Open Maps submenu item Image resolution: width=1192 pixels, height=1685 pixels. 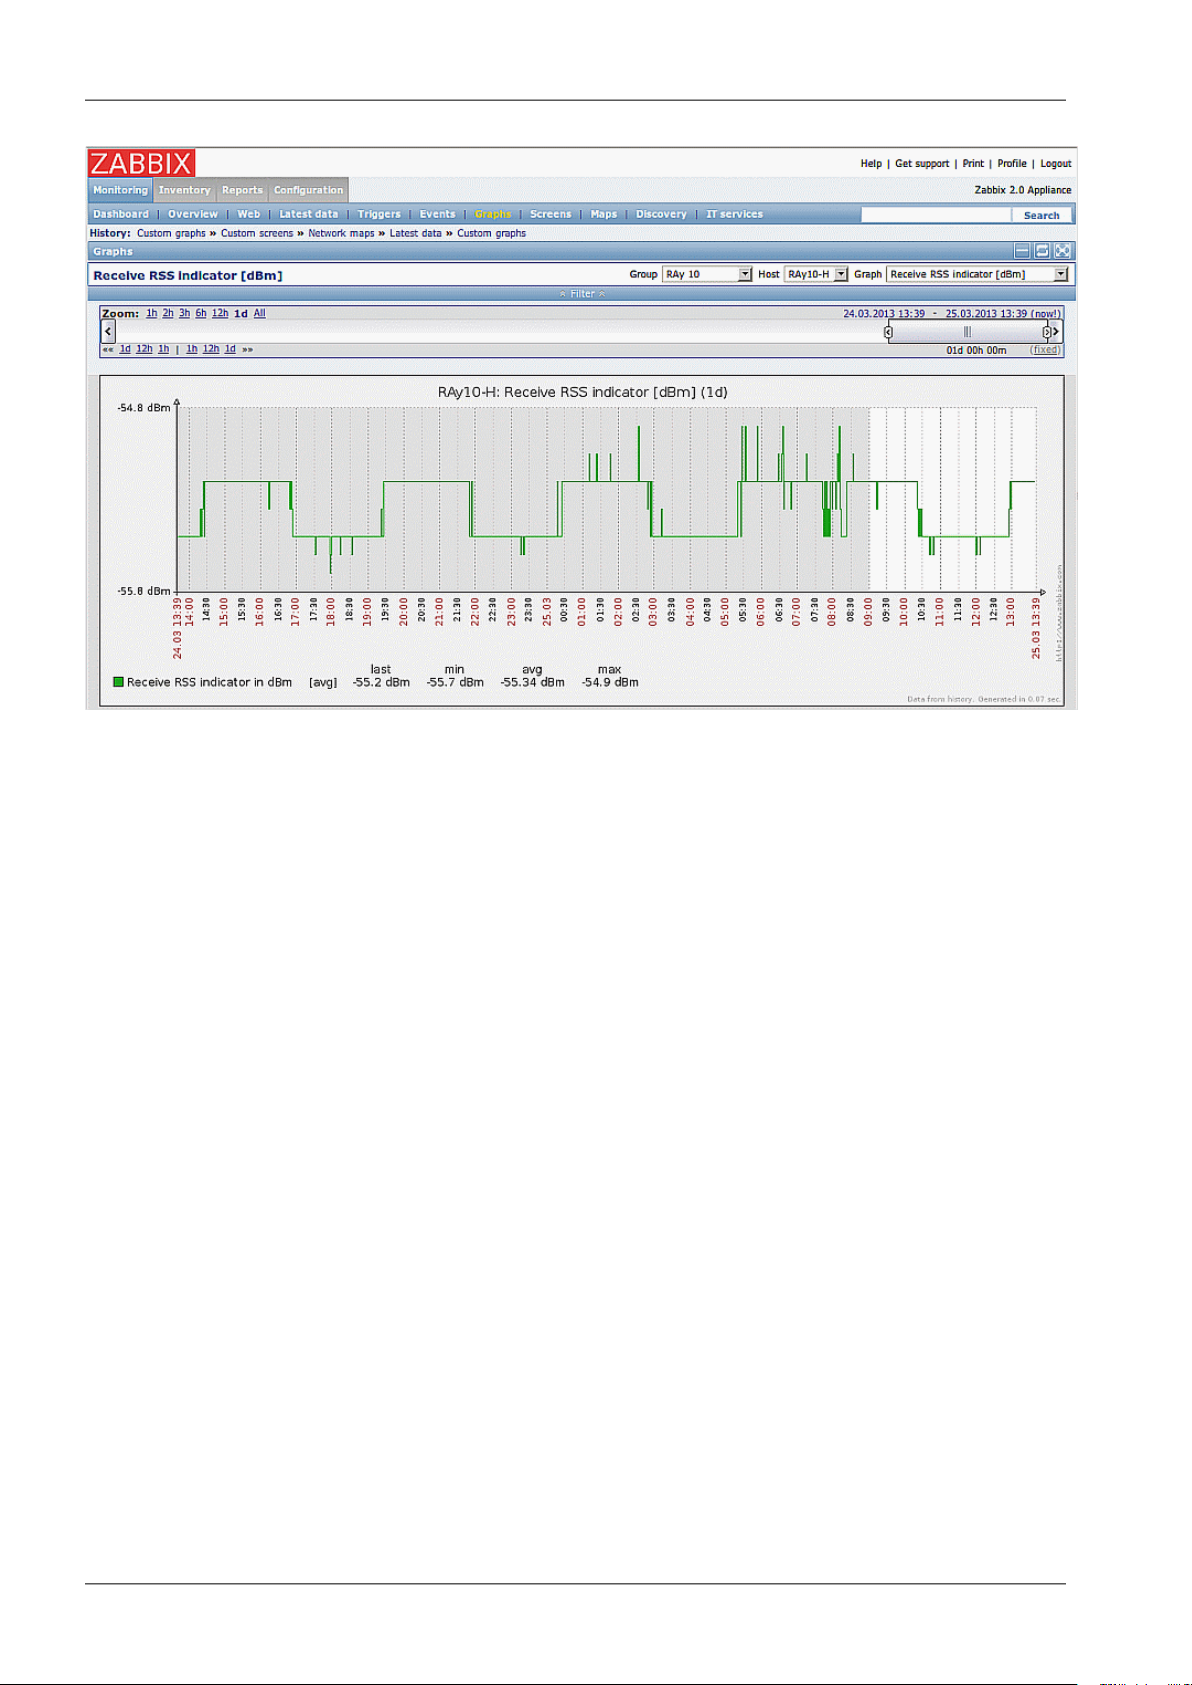point(604,214)
